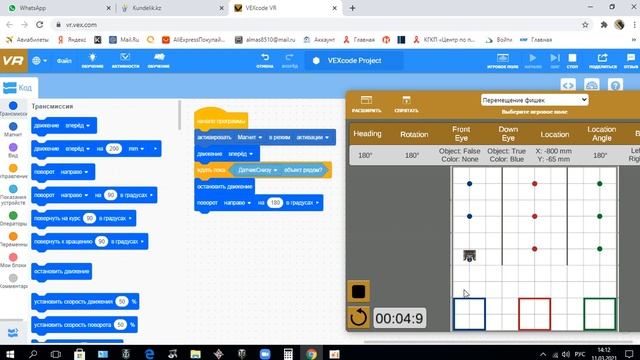The width and height of the screenshot is (640, 360).
Task: Select the Переменные block category
Action: pos(13,240)
